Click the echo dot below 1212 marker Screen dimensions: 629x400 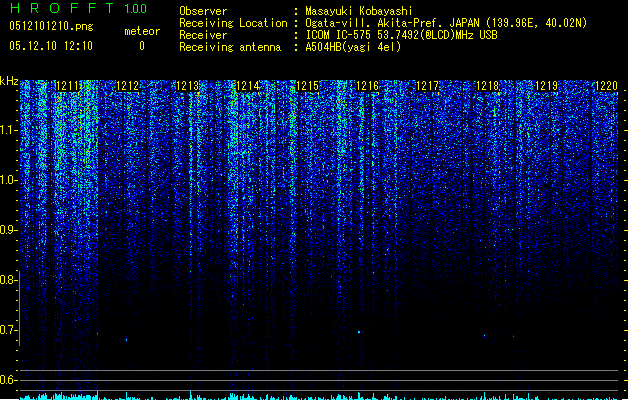[x=127, y=340]
